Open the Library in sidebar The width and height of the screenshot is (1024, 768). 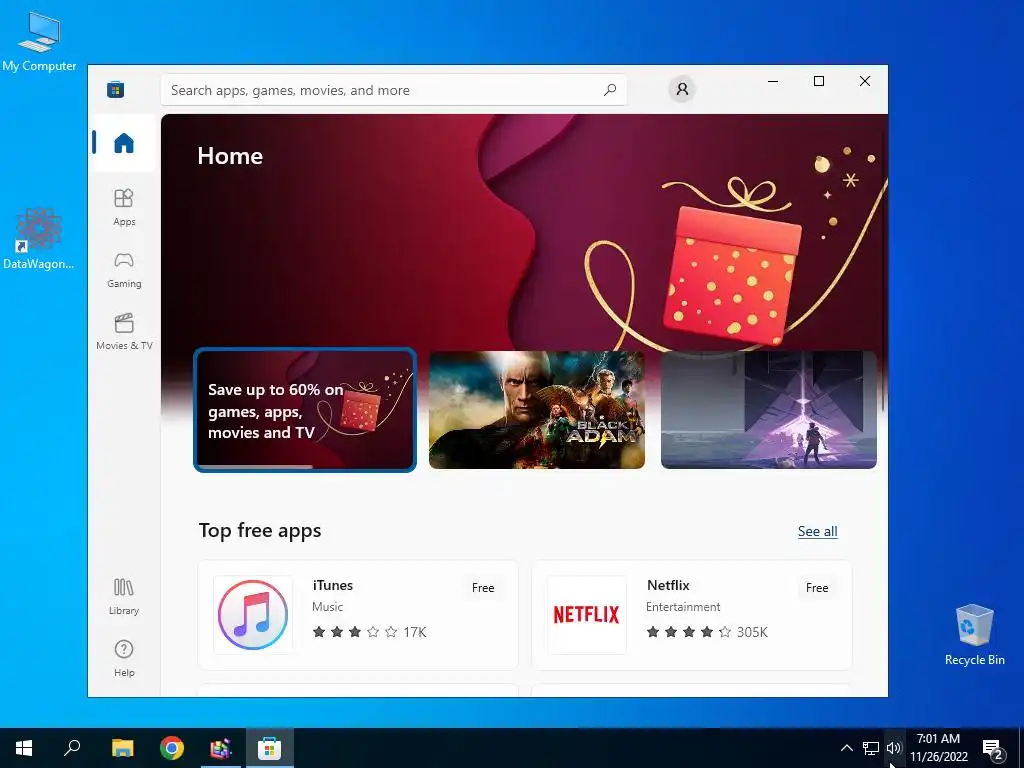(124, 596)
